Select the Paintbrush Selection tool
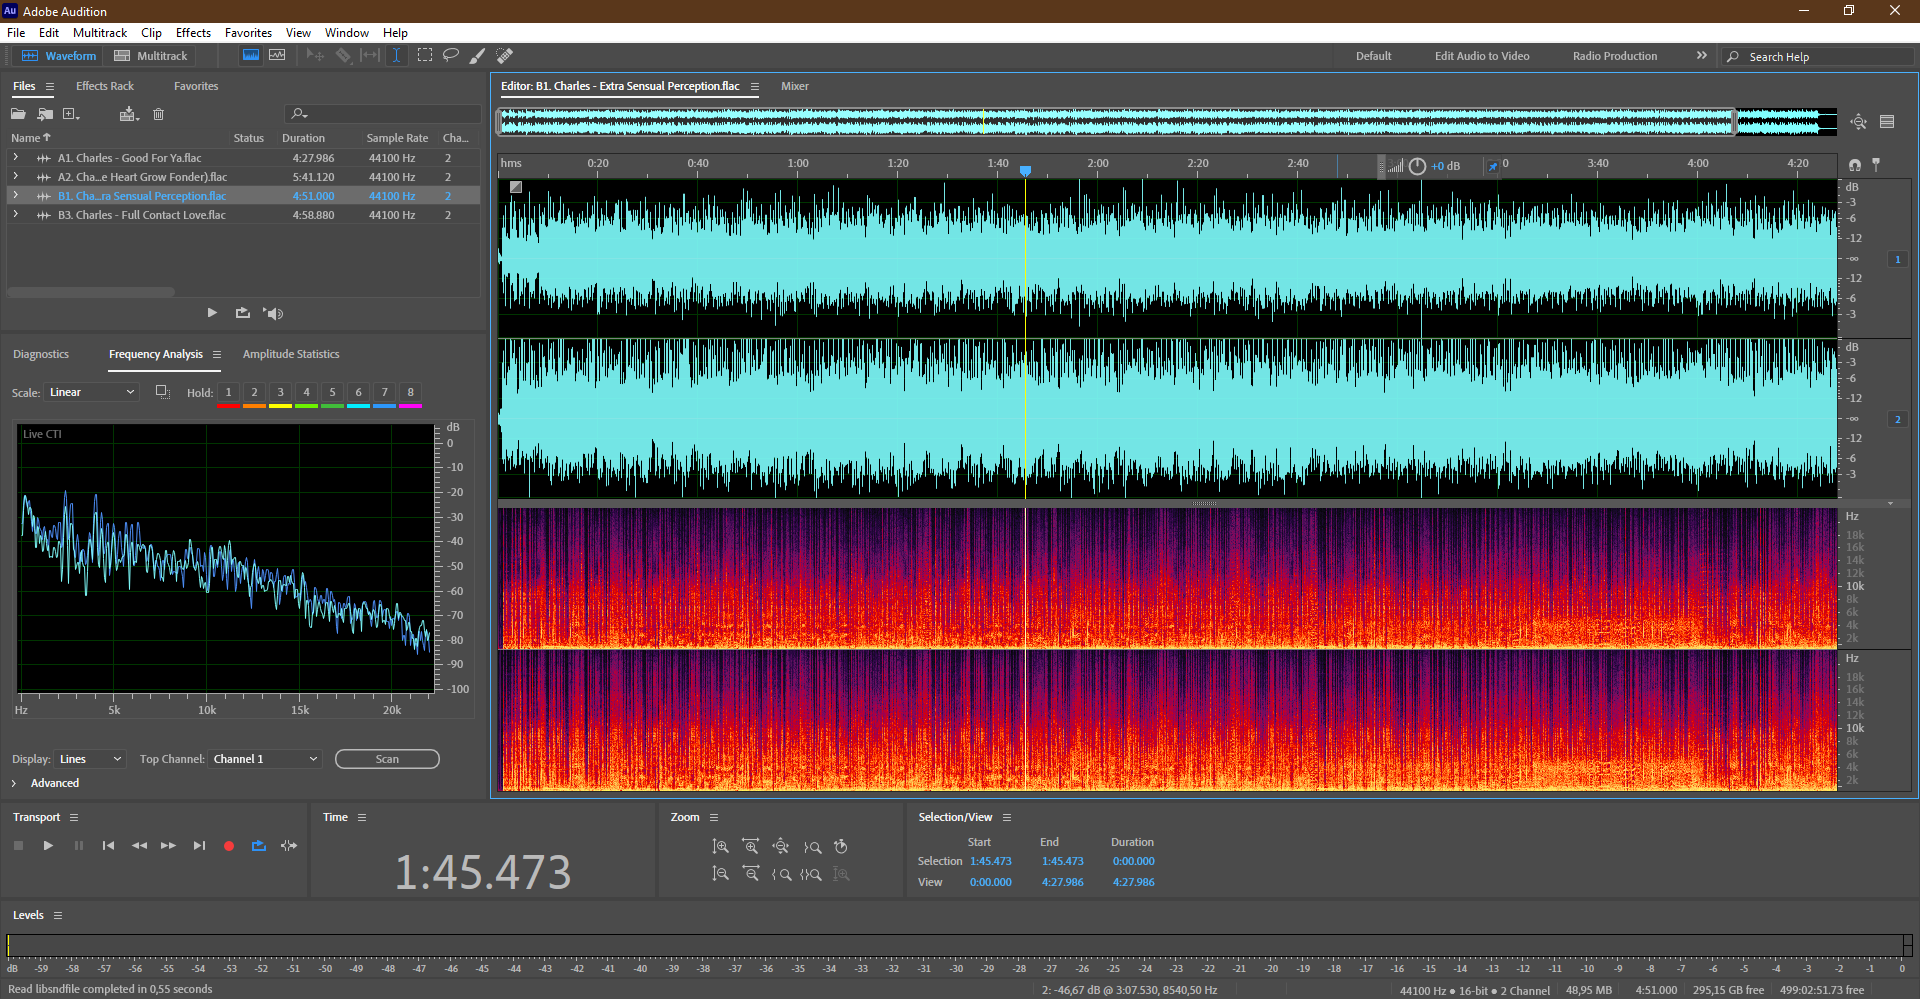 tap(478, 56)
